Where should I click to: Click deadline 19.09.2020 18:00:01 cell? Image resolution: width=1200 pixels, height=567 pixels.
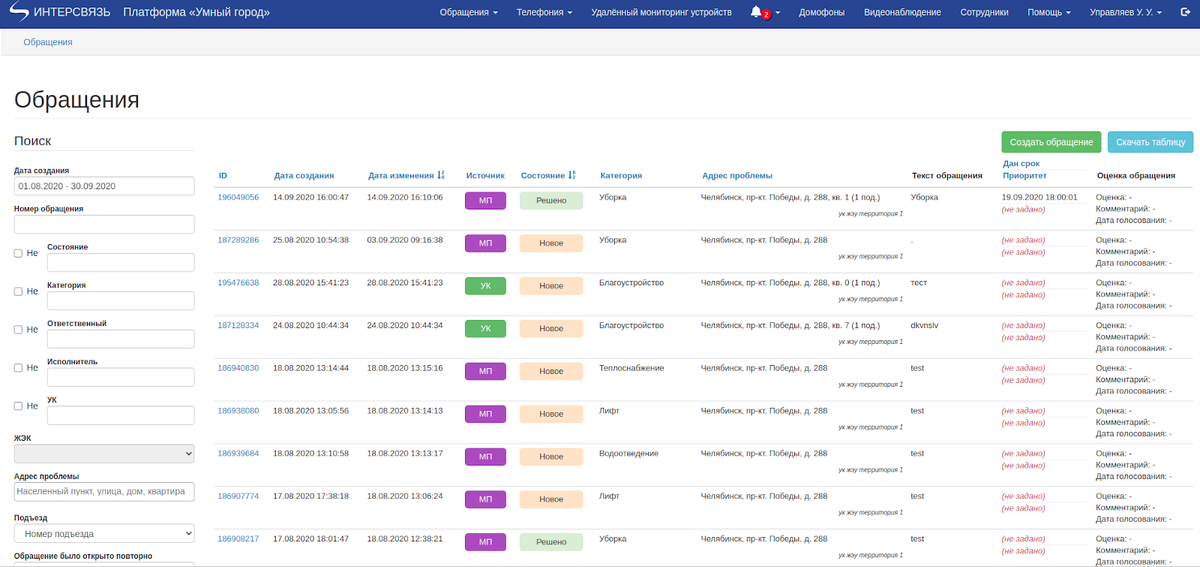1039,197
